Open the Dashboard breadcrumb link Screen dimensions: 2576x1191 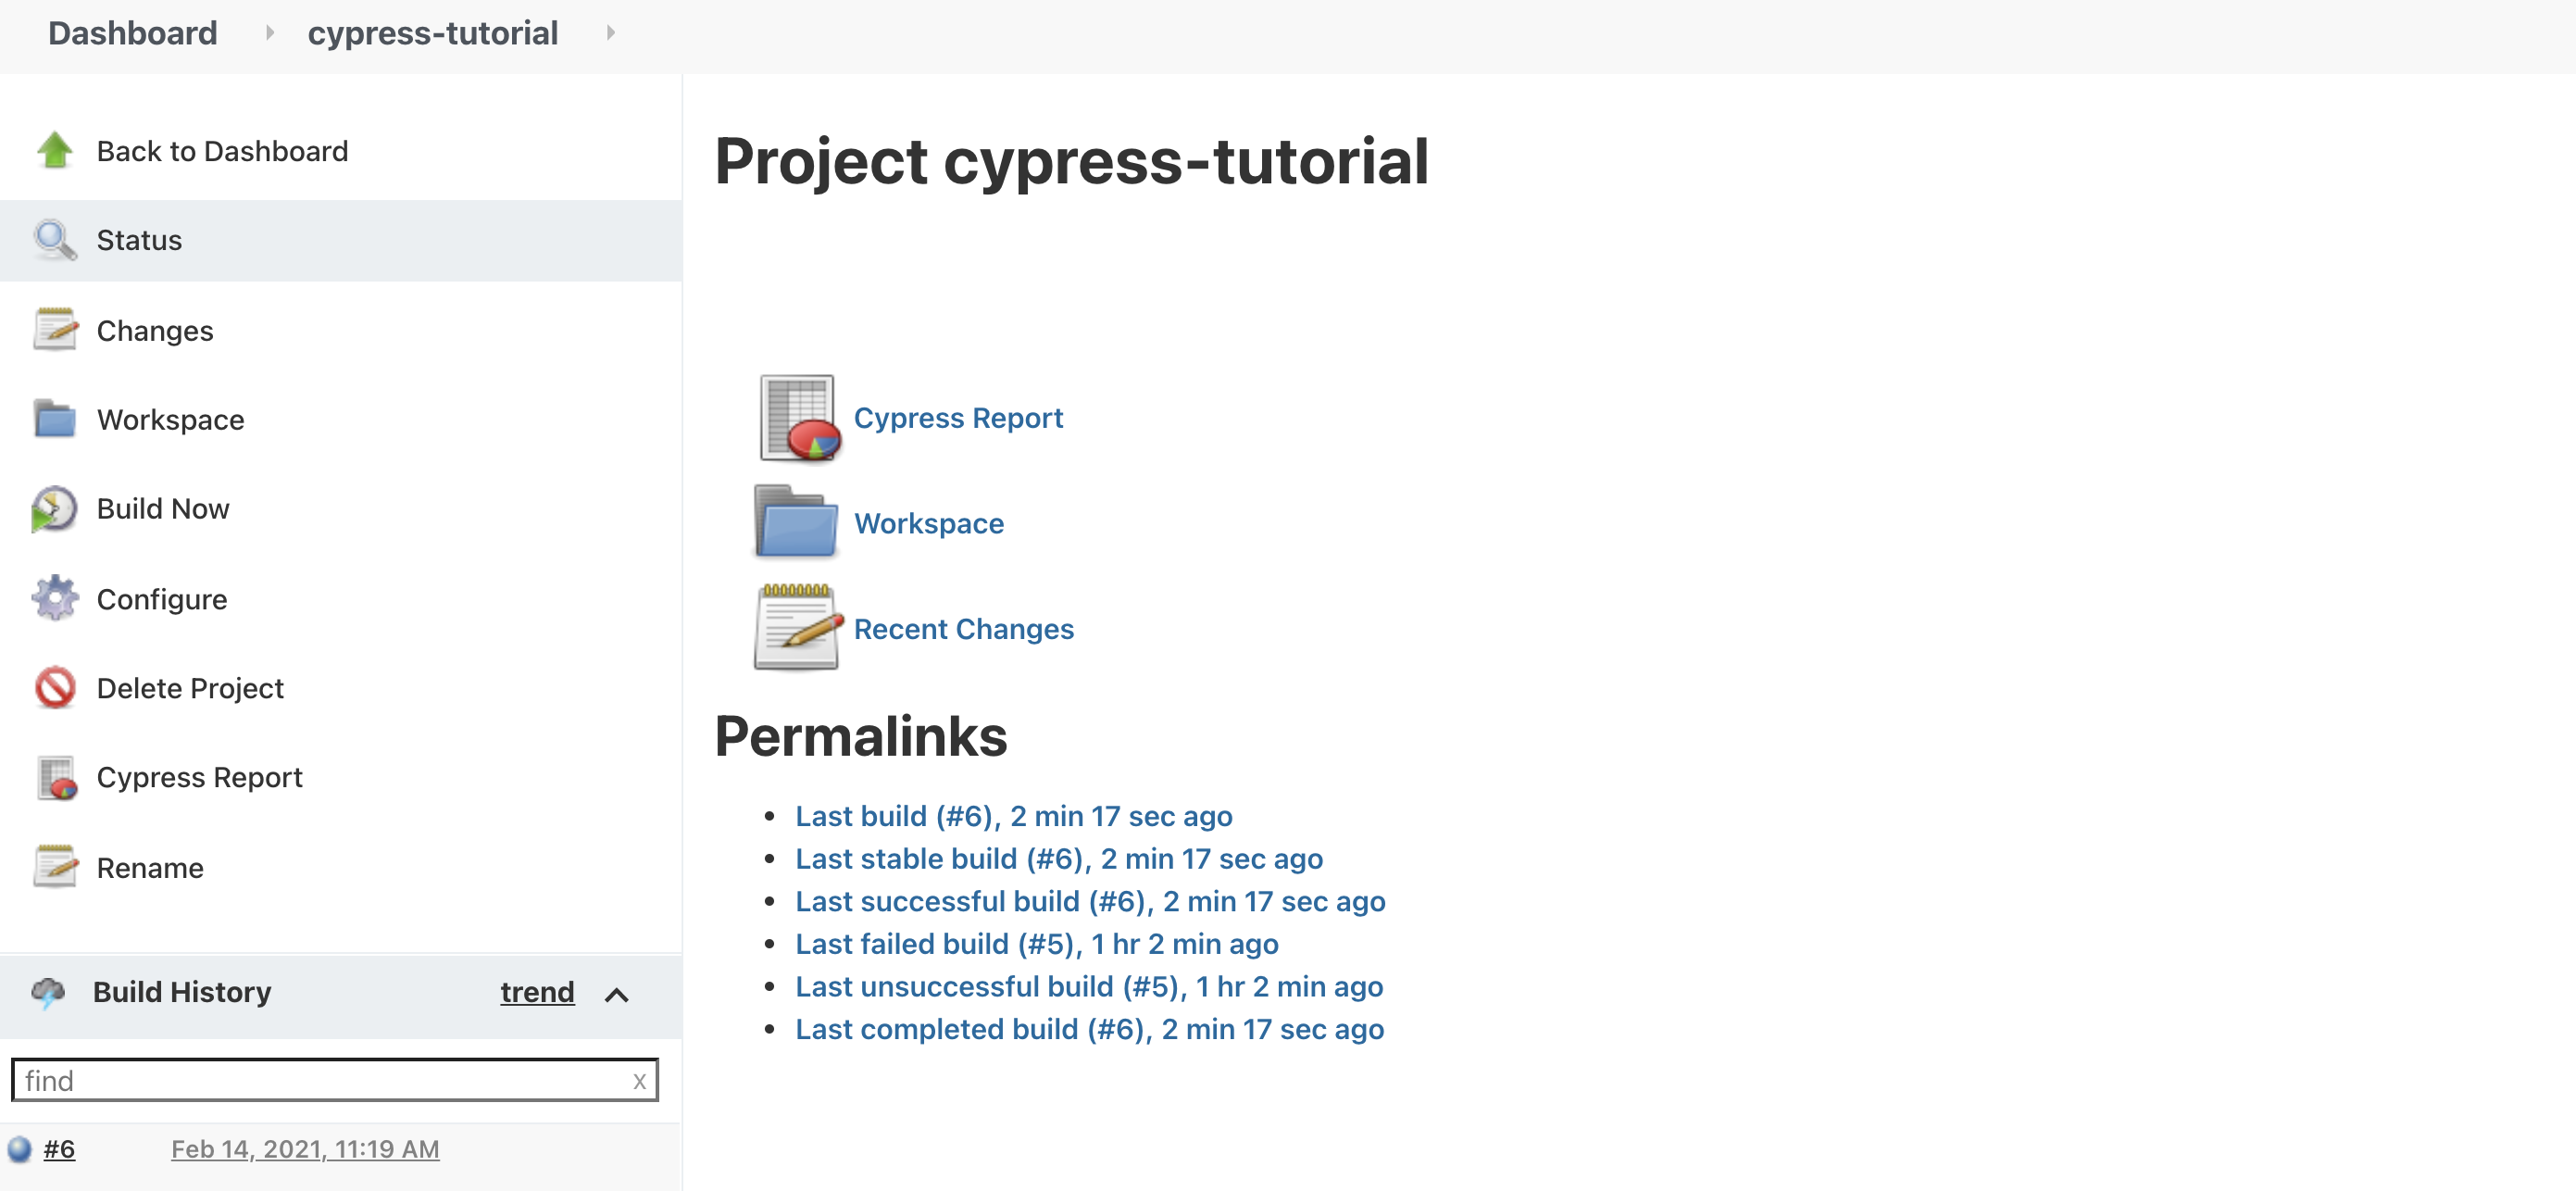(x=133, y=32)
